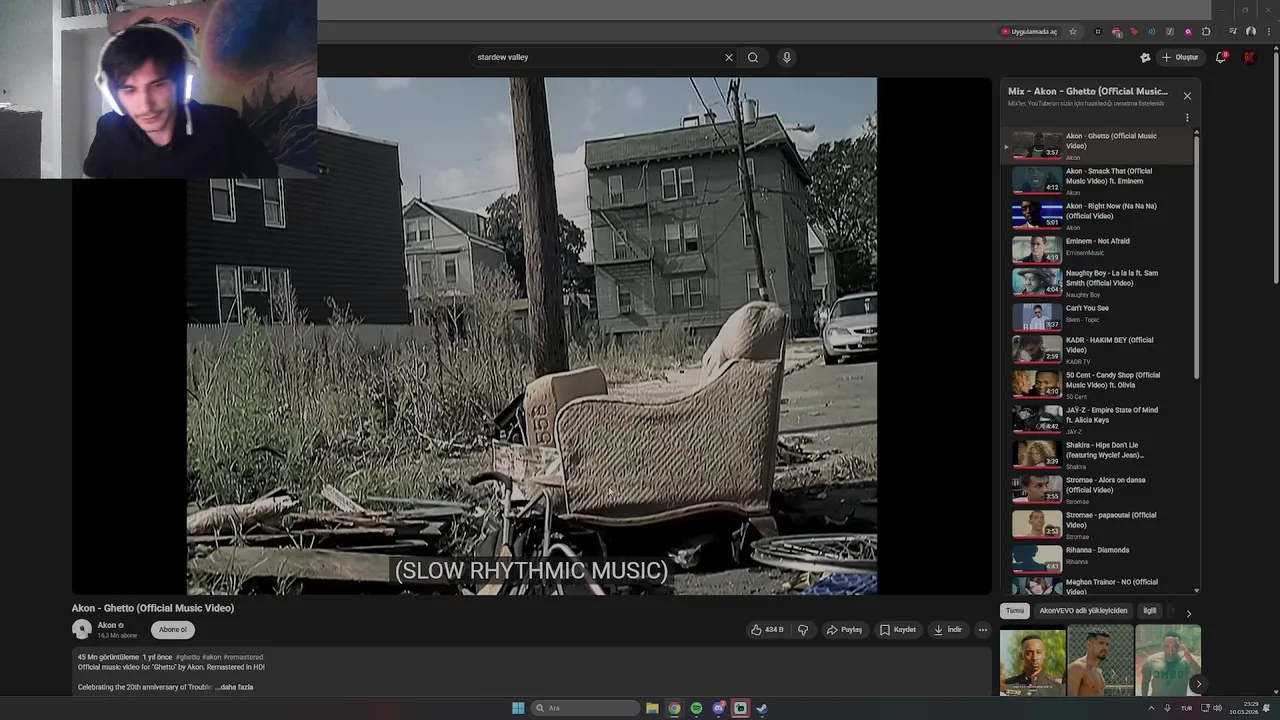This screenshot has width=1280, height=720.
Task: Play 'Rihanna - Diamonds' from Mix
Action: pyautogui.click(x=1098, y=557)
